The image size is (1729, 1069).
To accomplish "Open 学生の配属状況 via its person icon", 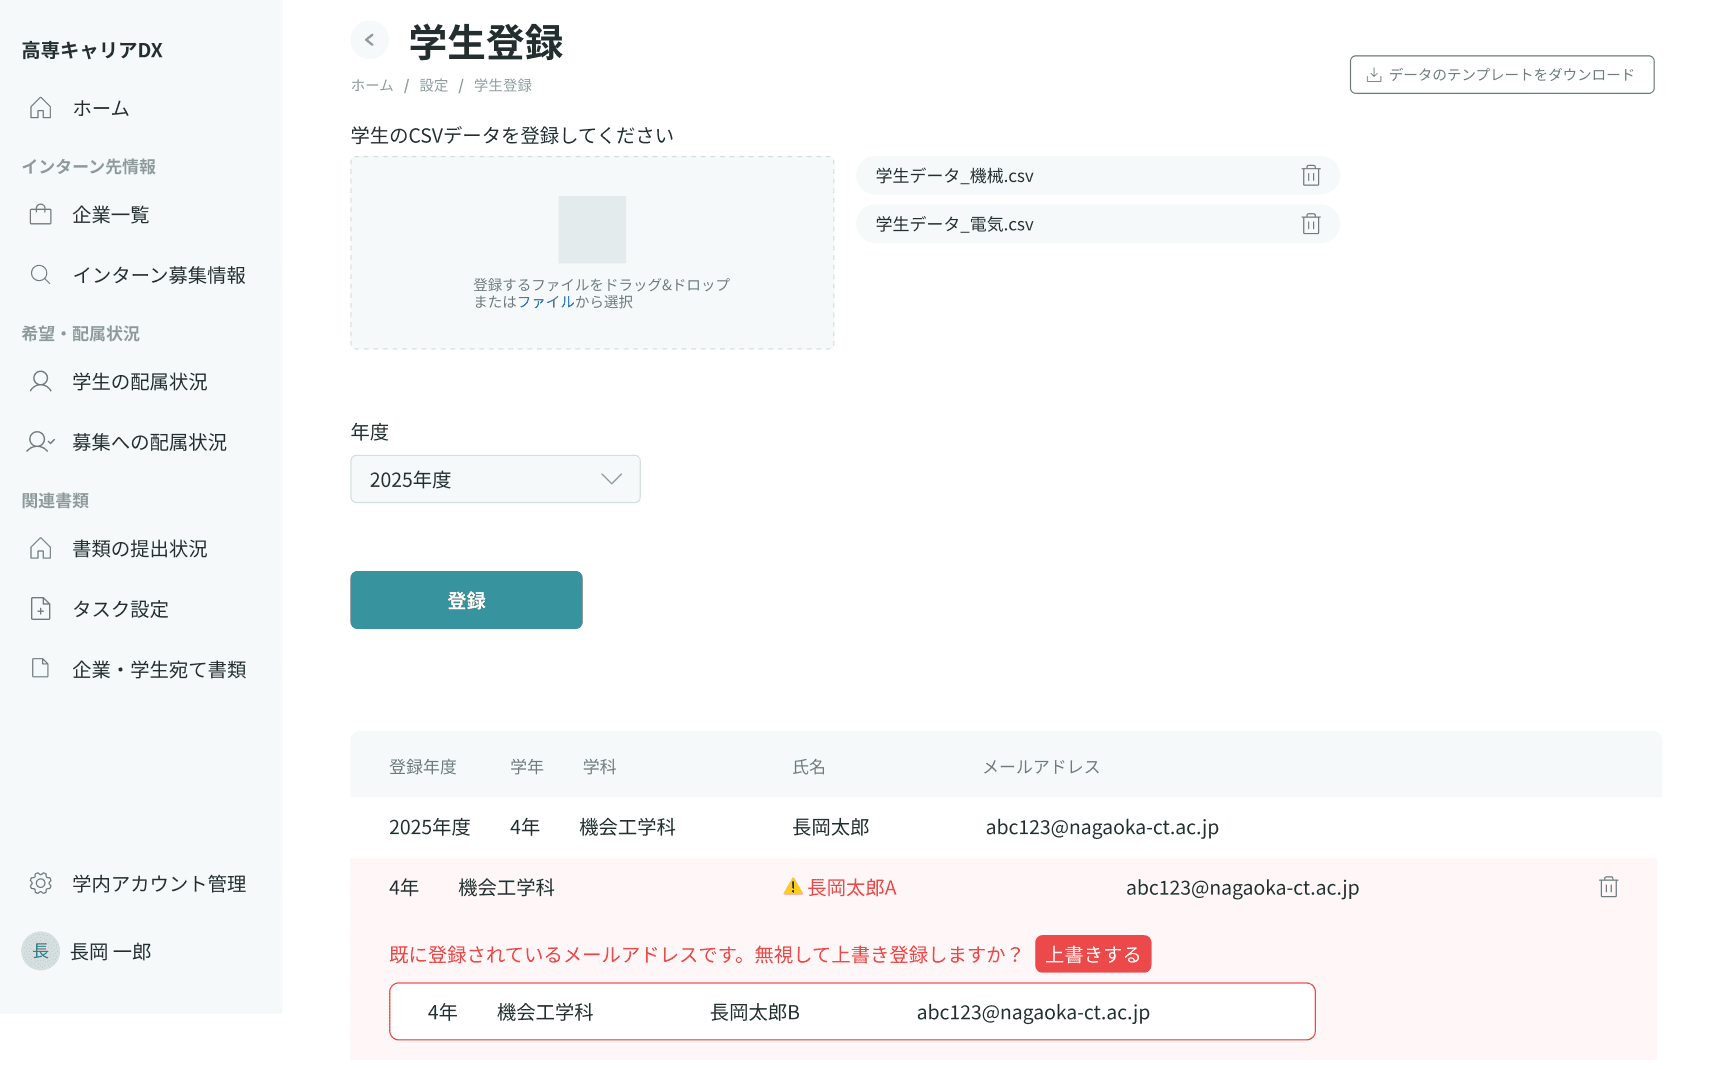I will click(x=40, y=381).
